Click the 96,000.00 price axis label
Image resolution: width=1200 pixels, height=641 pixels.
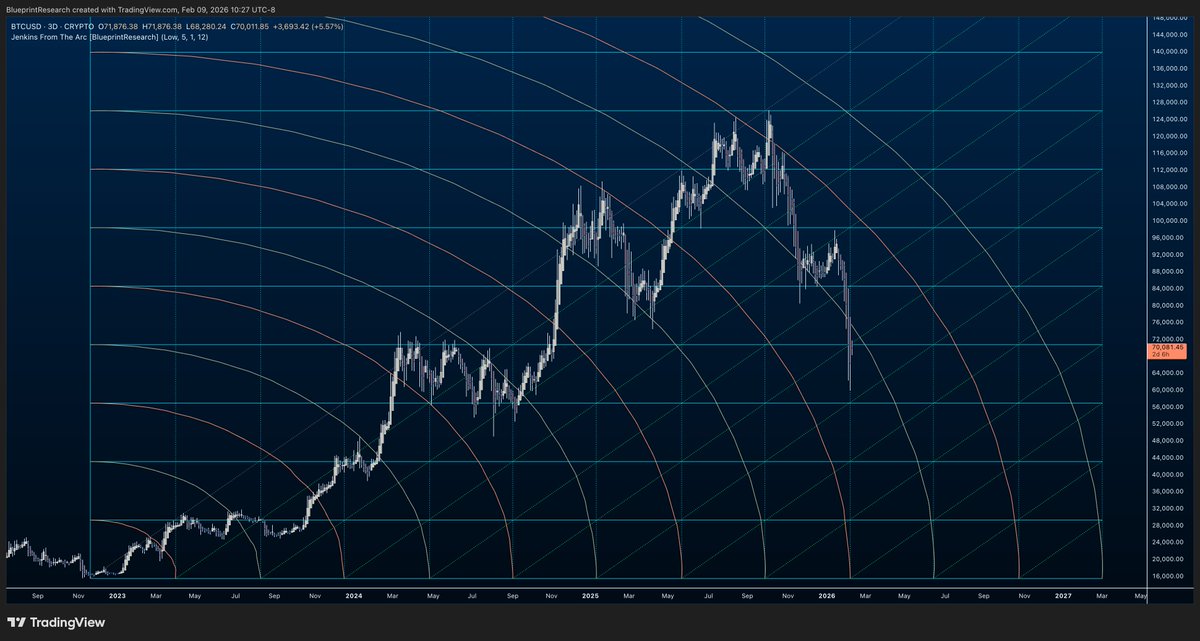(x=1167, y=238)
